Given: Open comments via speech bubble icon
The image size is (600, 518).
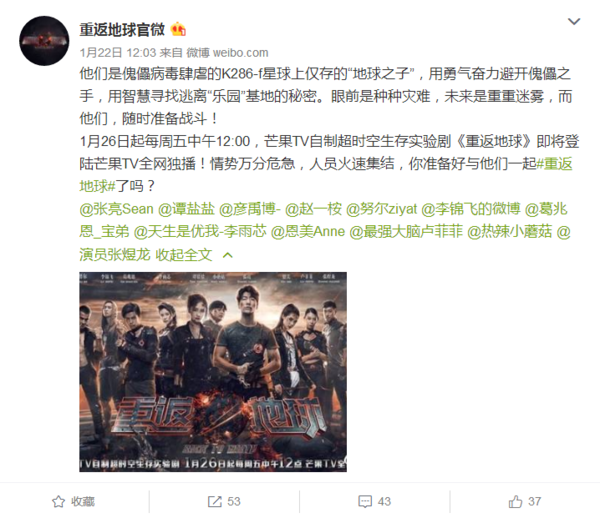Looking at the screenshot, I should [365, 502].
